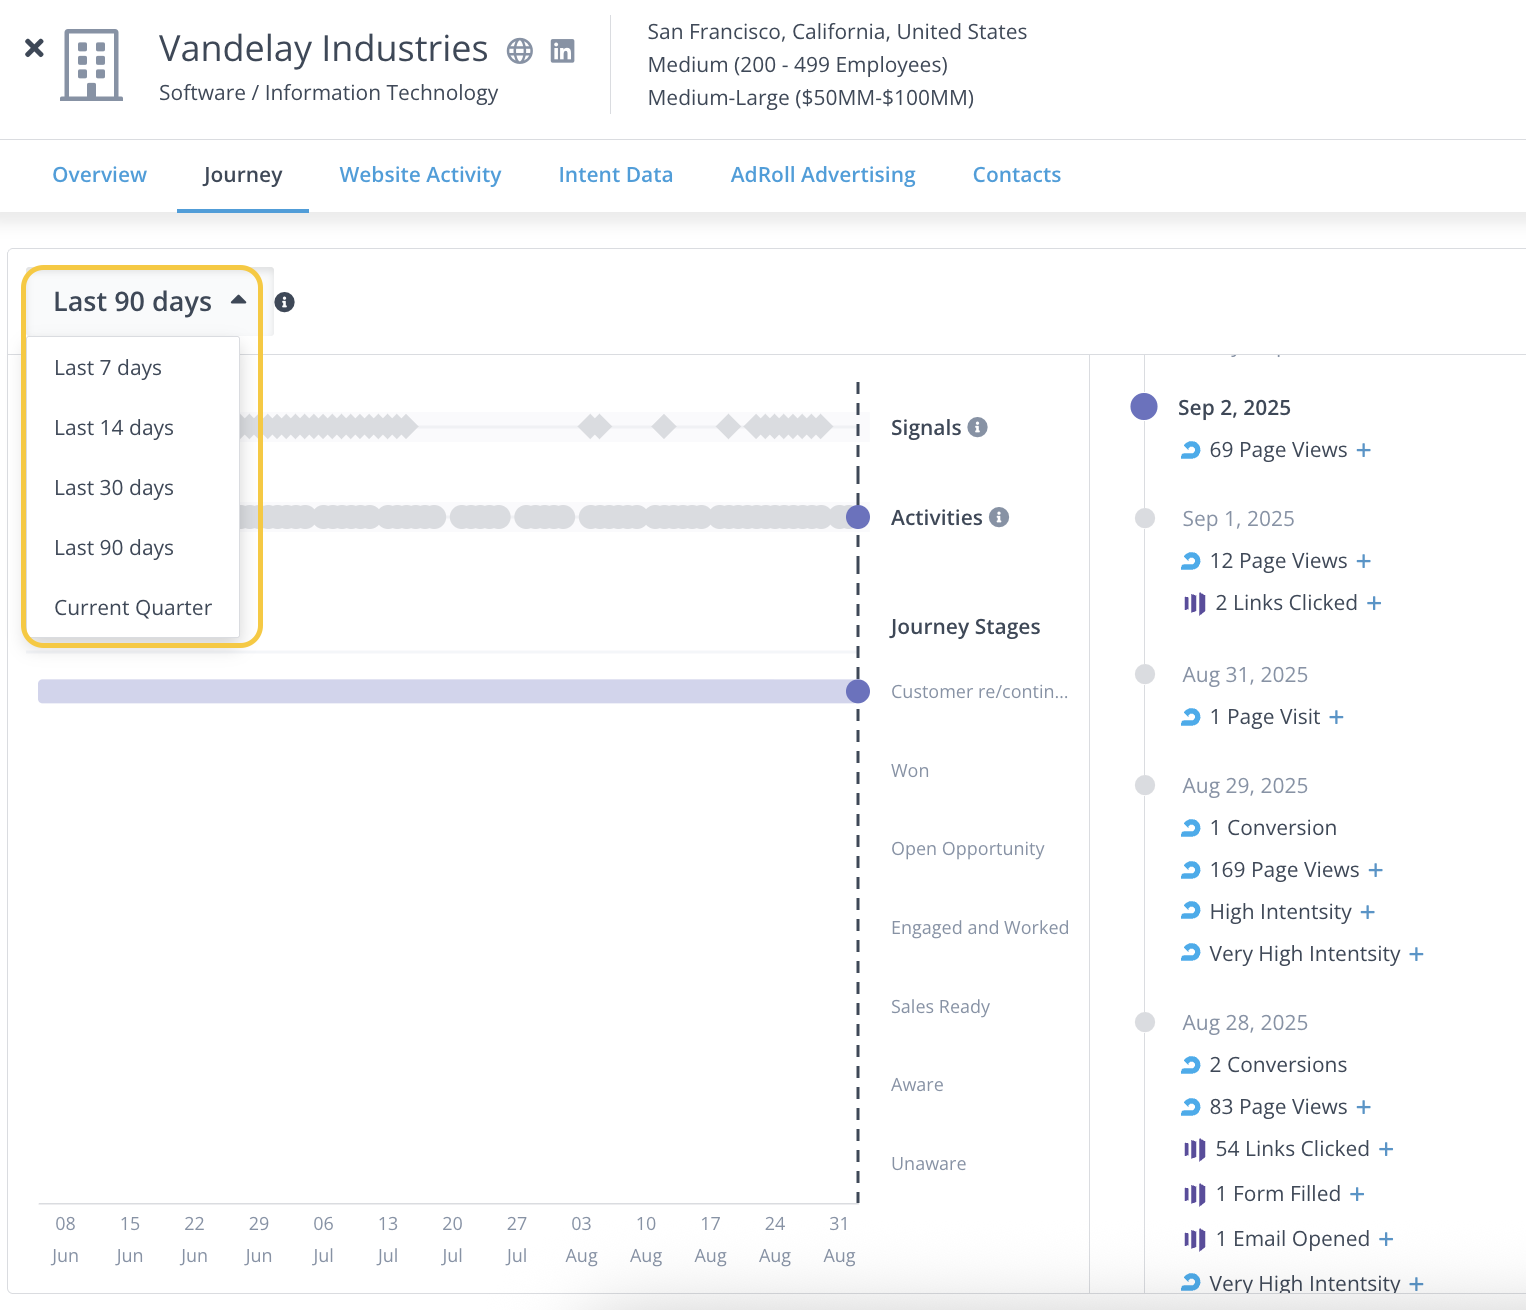Select Current Quarter date range
The image size is (1526, 1310).
(133, 608)
